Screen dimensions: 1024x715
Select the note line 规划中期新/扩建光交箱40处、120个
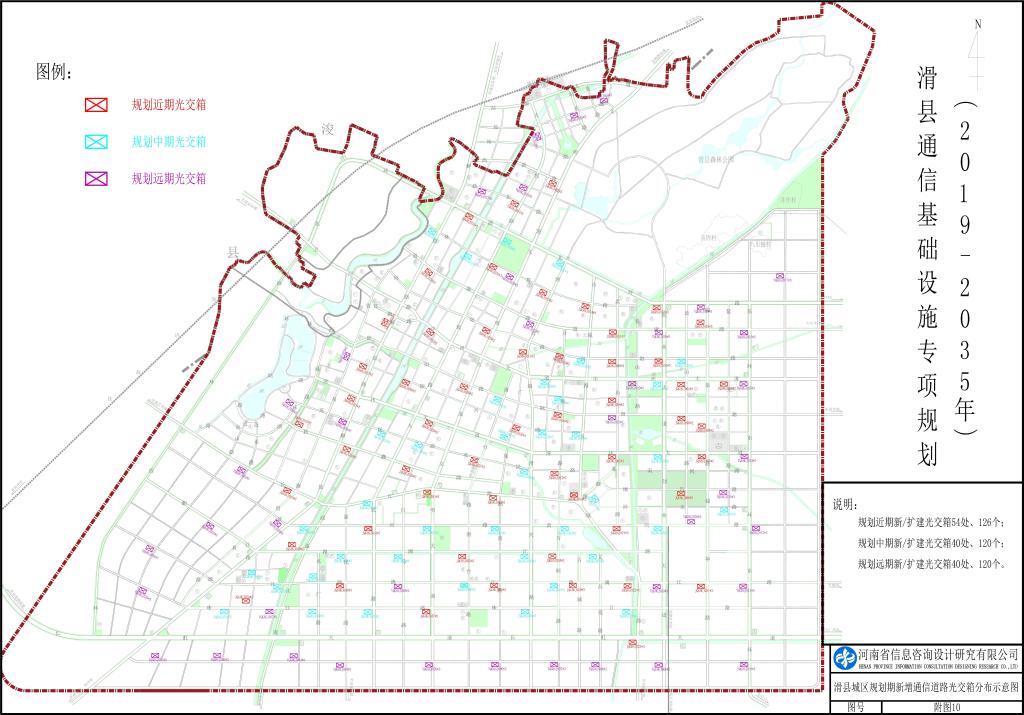(932, 543)
